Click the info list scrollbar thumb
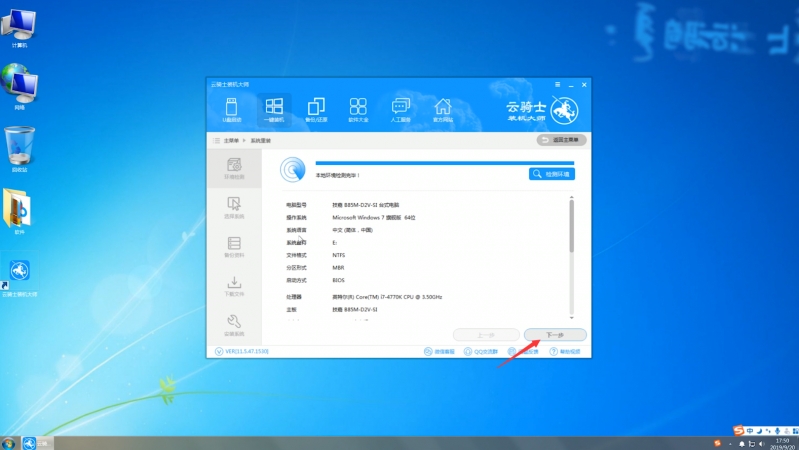Image resolution: width=799 pixels, height=450 pixels. coord(571,226)
